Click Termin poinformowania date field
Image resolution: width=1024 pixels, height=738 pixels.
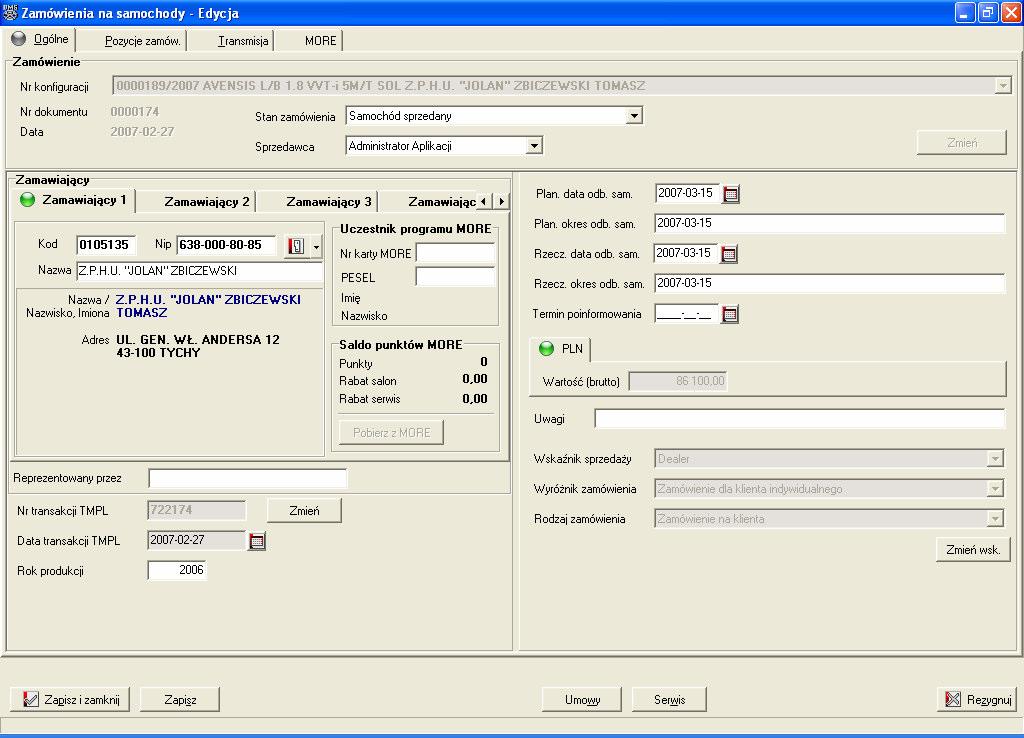tap(687, 314)
